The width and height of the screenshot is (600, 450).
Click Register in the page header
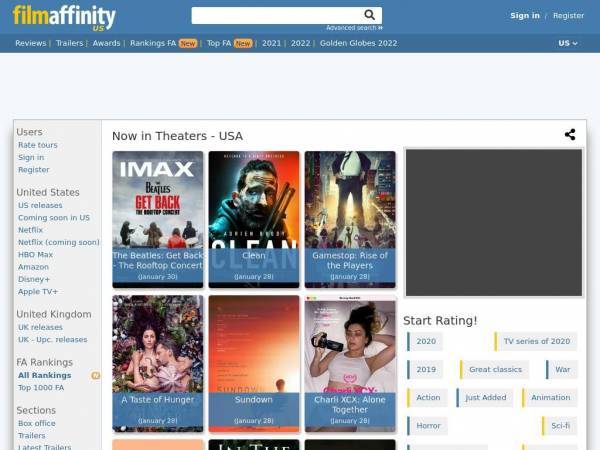(568, 16)
